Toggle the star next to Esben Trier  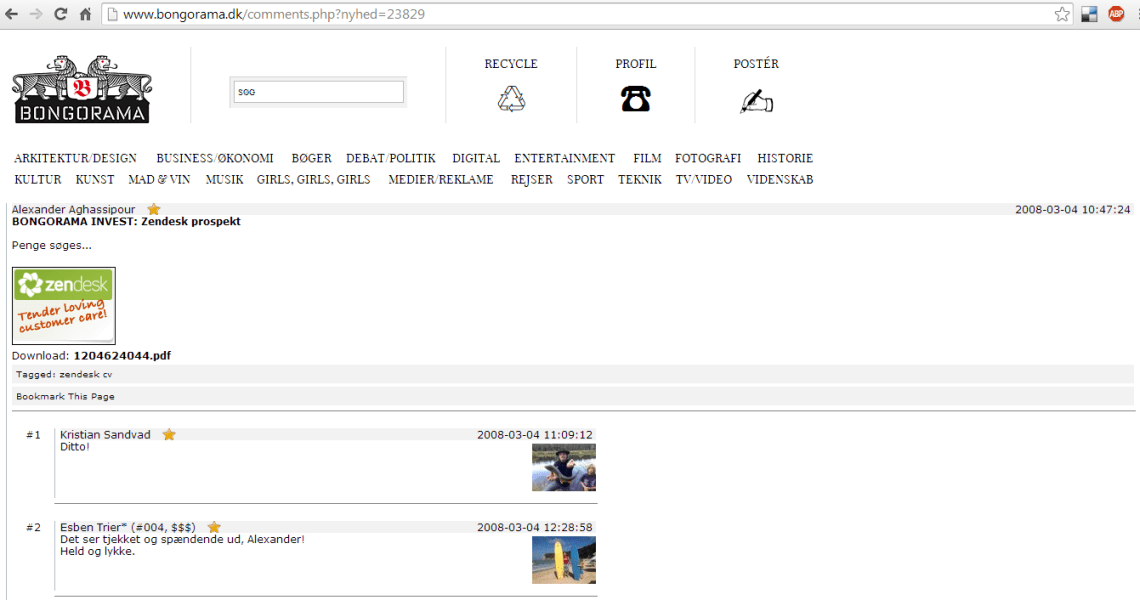pos(213,526)
